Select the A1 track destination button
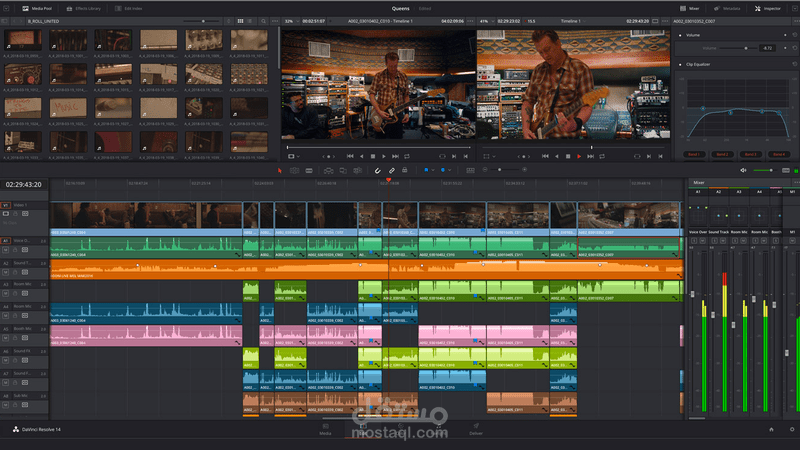 pos(6,240)
